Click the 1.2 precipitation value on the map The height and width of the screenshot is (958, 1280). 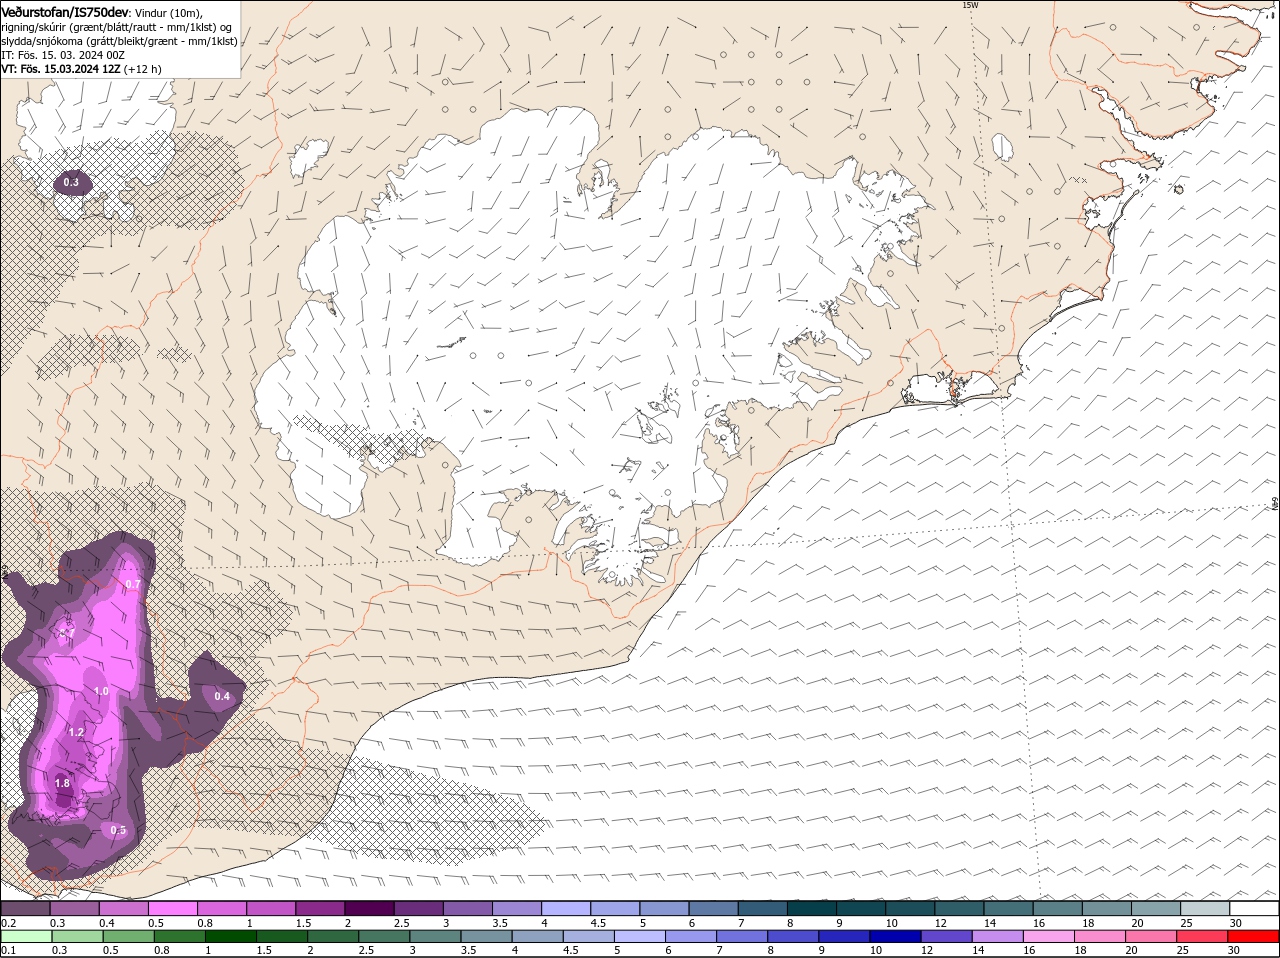[76, 732]
